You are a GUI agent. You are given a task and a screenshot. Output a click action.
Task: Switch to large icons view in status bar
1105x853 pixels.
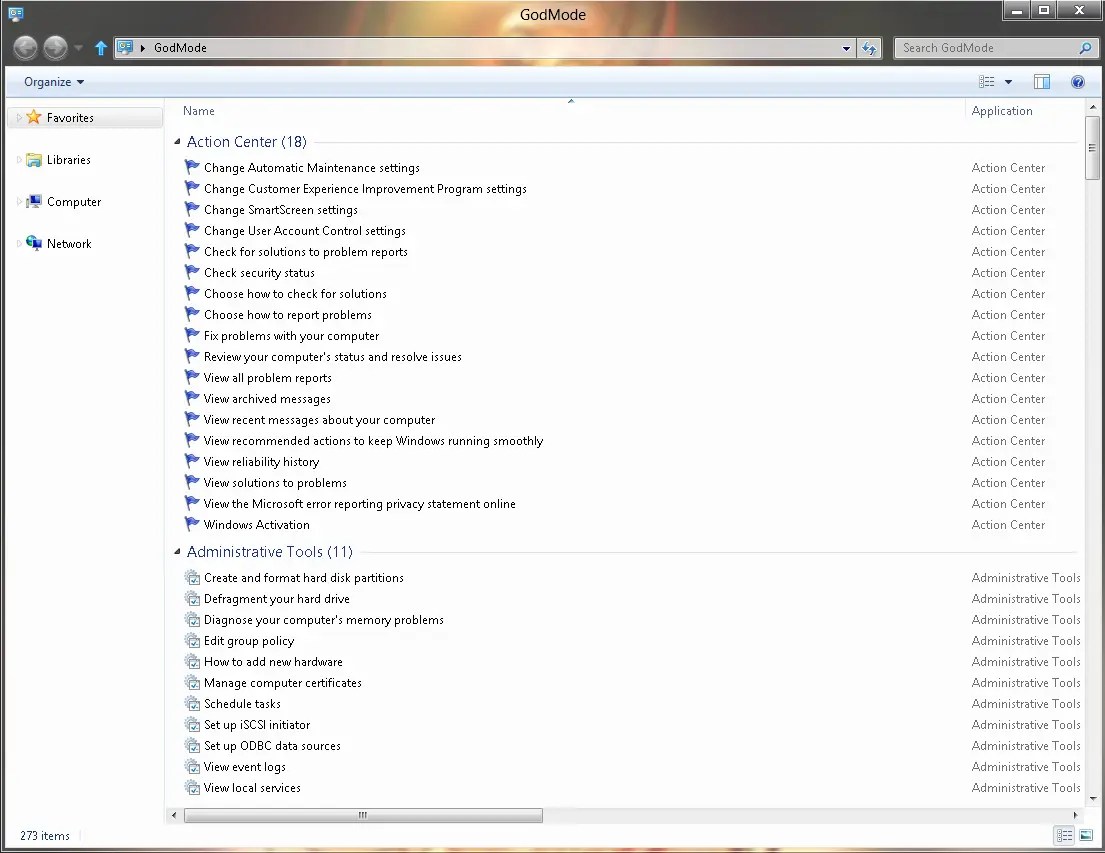pos(1086,835)
